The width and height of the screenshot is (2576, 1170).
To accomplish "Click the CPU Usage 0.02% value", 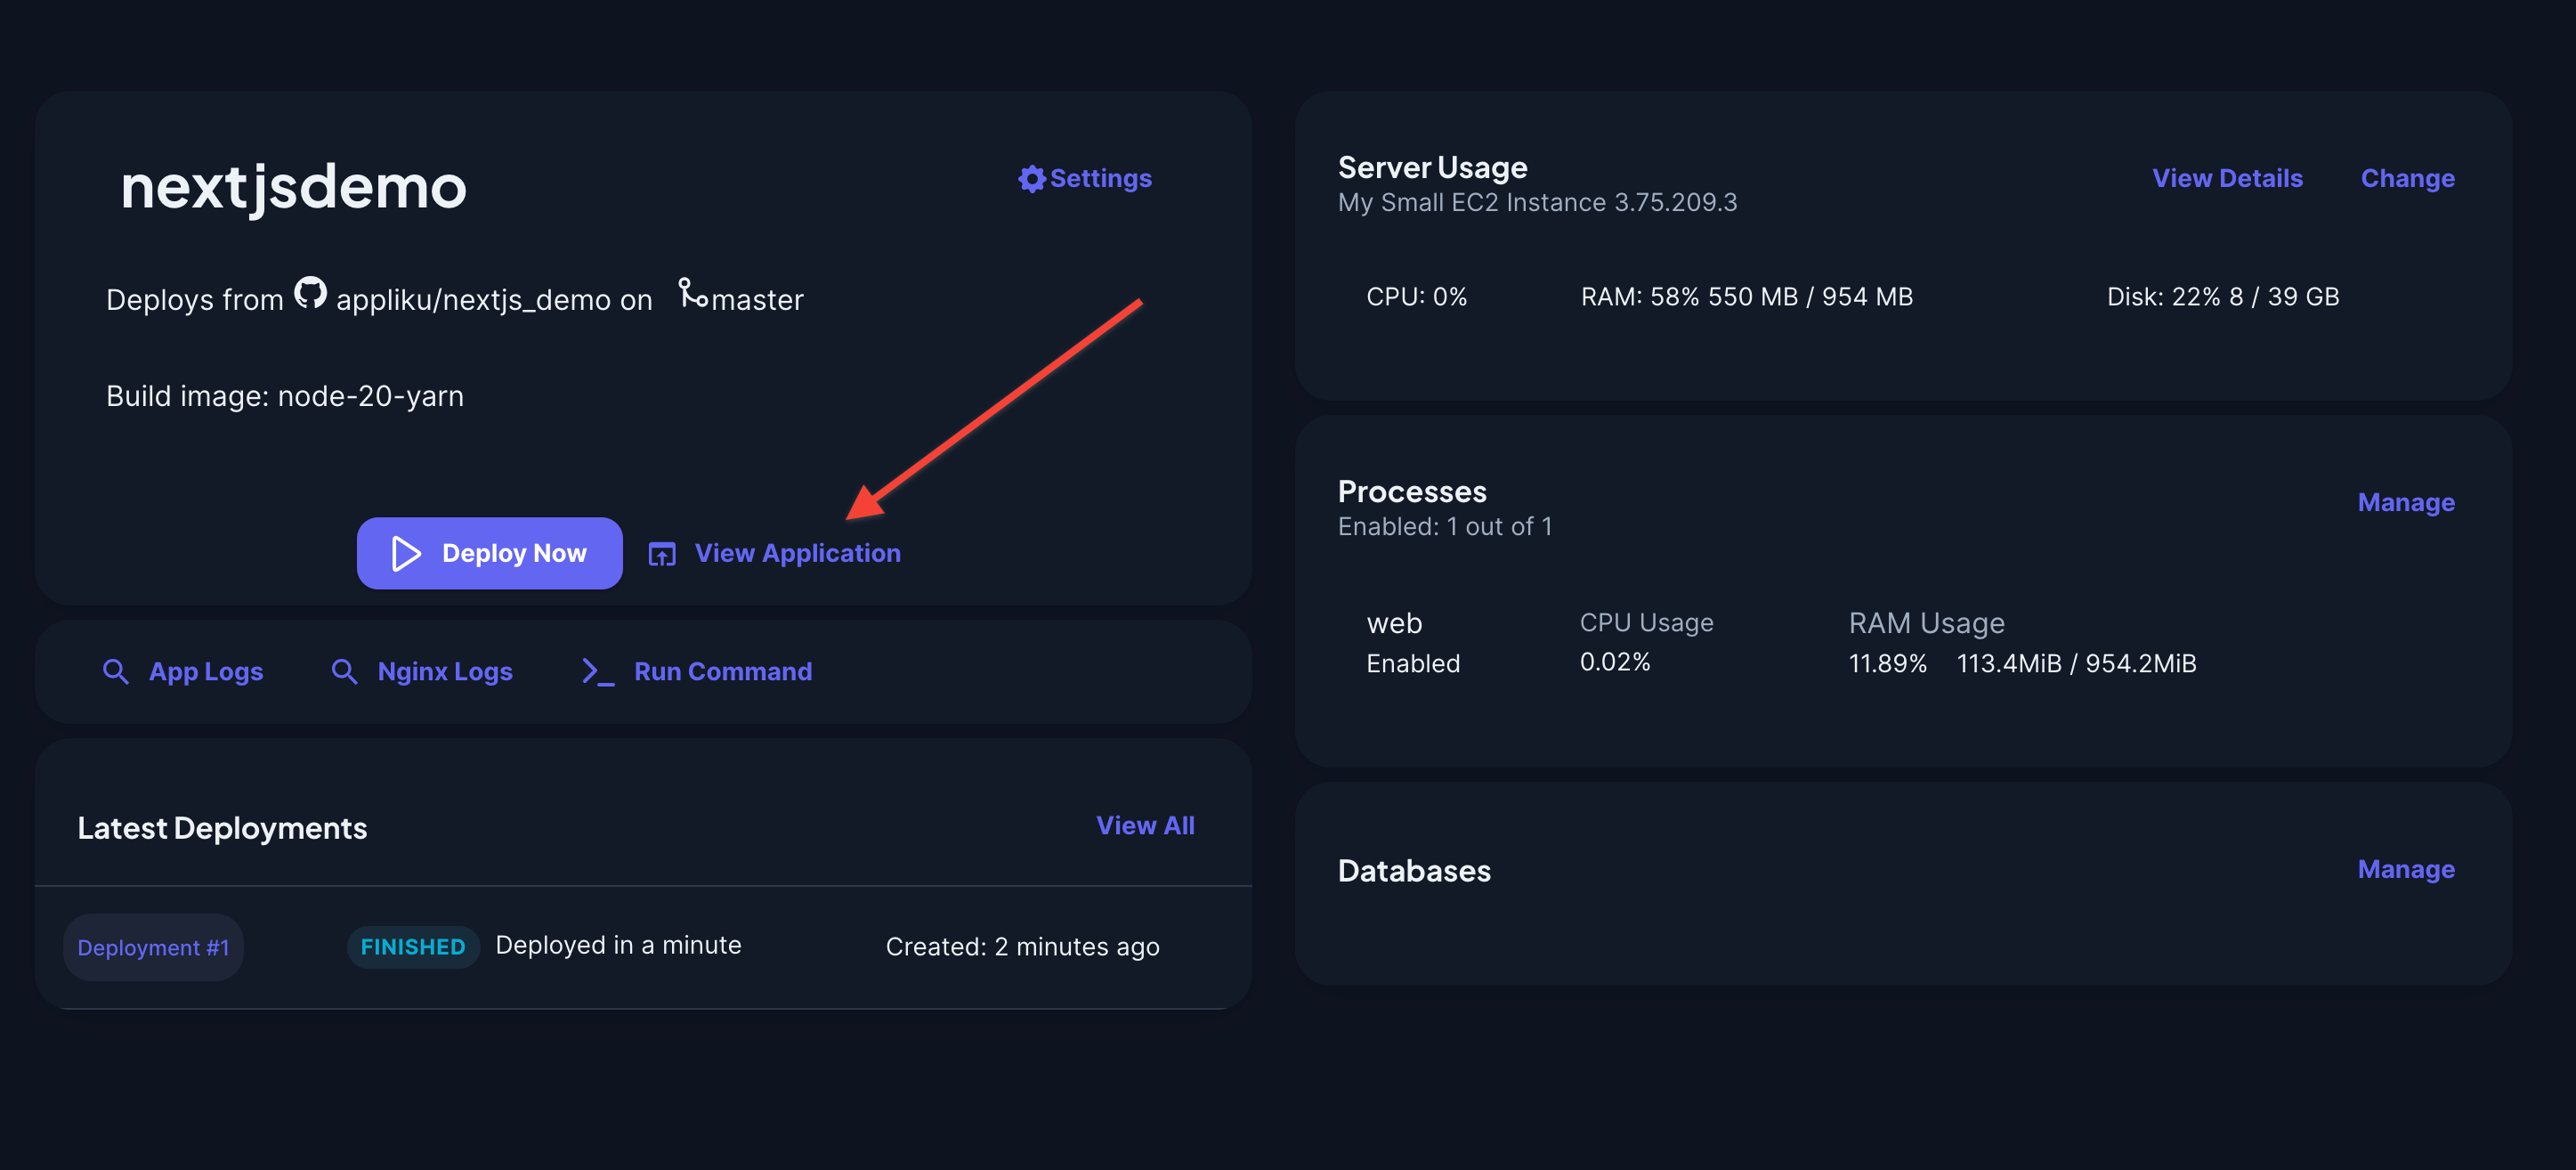I will pyautogui.click(x=1615, y=662).
